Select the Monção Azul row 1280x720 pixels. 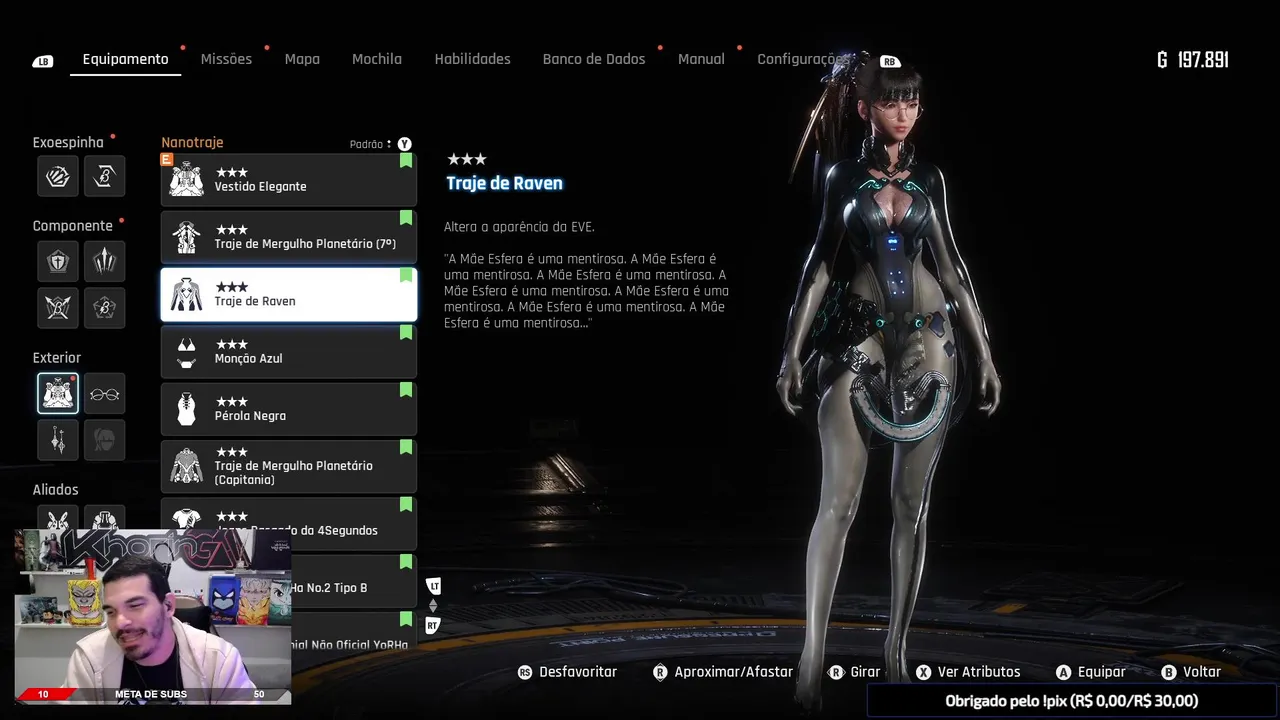coord(289,352)
